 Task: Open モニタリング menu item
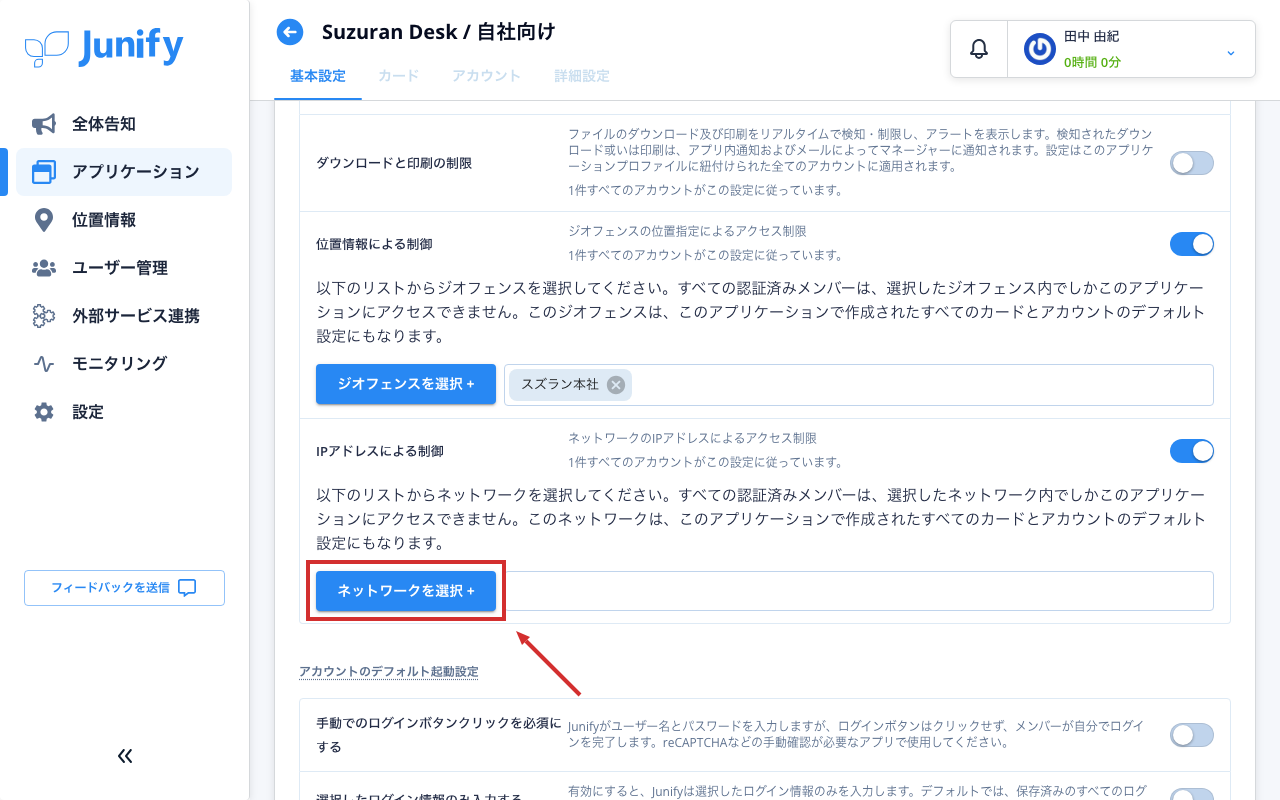click(124, 364)
